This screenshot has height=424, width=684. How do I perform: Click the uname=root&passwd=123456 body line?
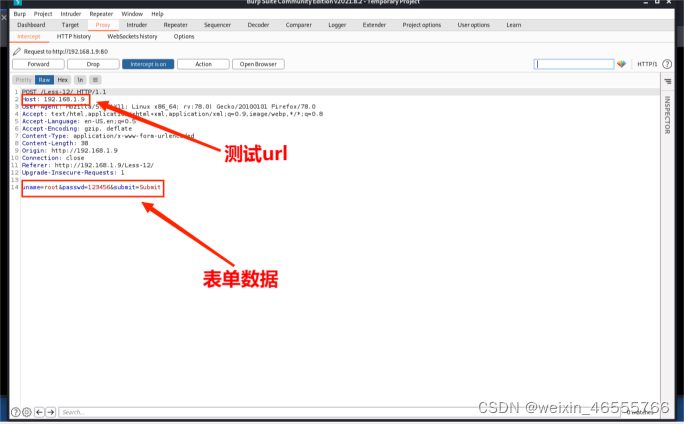[92, 187]
